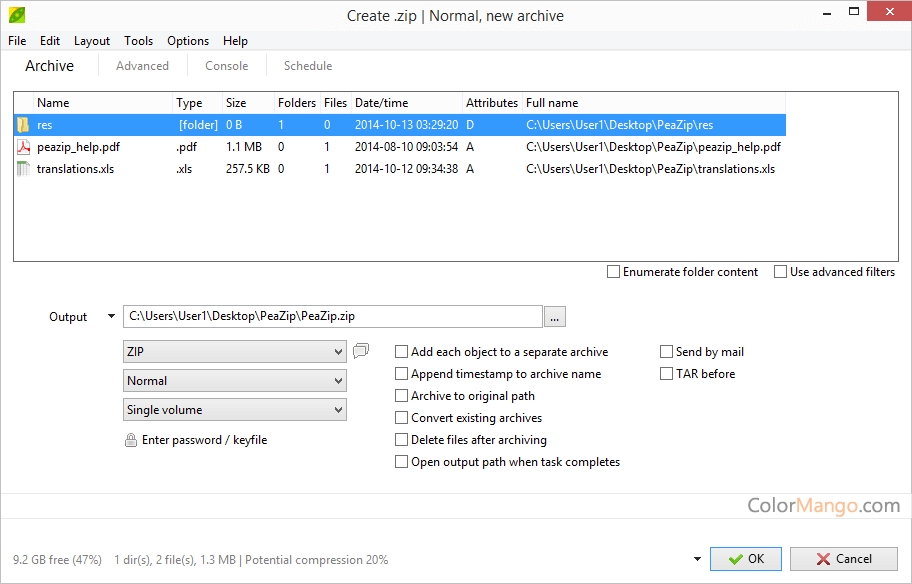The width and height of the screenshot is (912, 584).
Task: Maximize the PeaZip window
Action: click(x=854, y=11)
